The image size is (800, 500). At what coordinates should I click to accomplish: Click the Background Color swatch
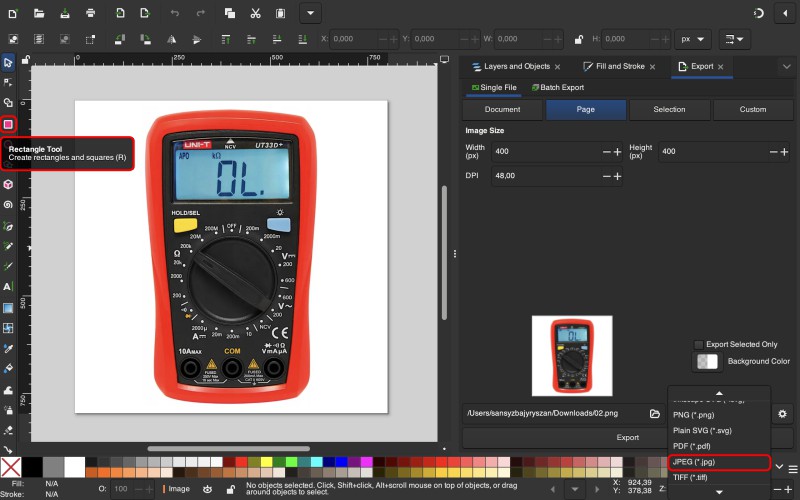pyautogui.click(x=706, y=361)
